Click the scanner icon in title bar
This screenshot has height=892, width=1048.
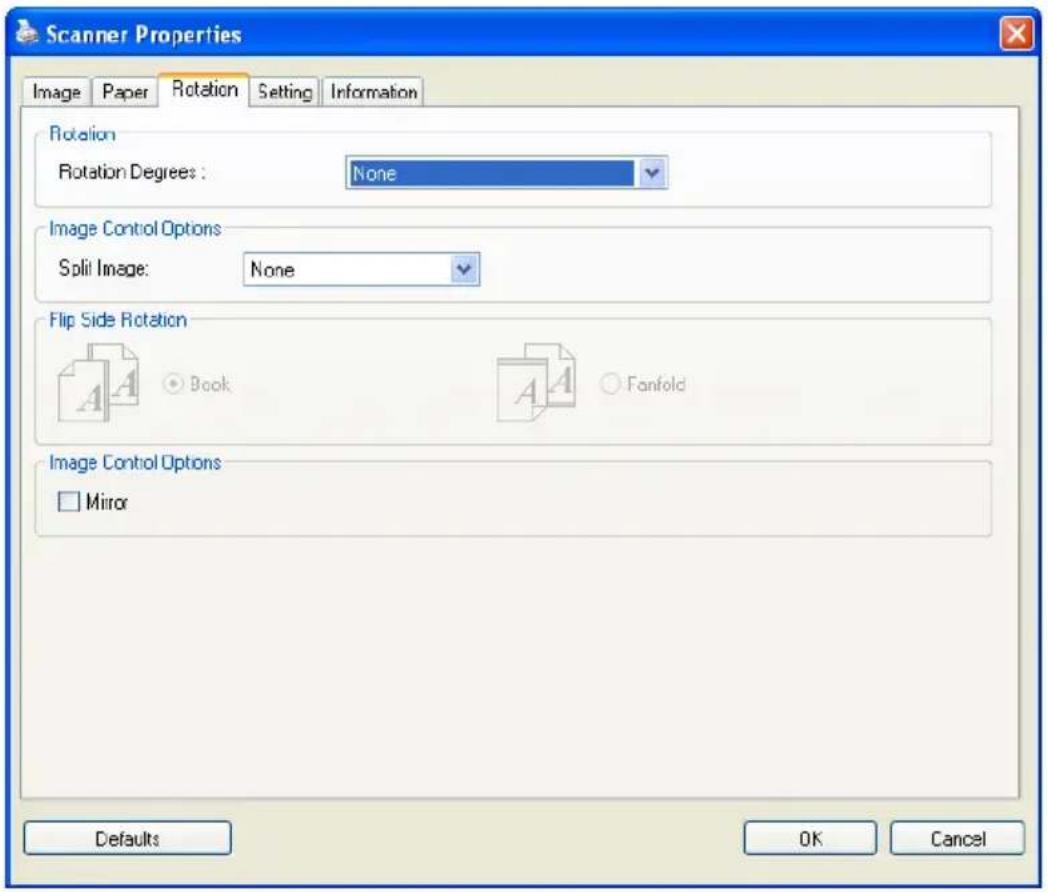click(x=27, y=32)
